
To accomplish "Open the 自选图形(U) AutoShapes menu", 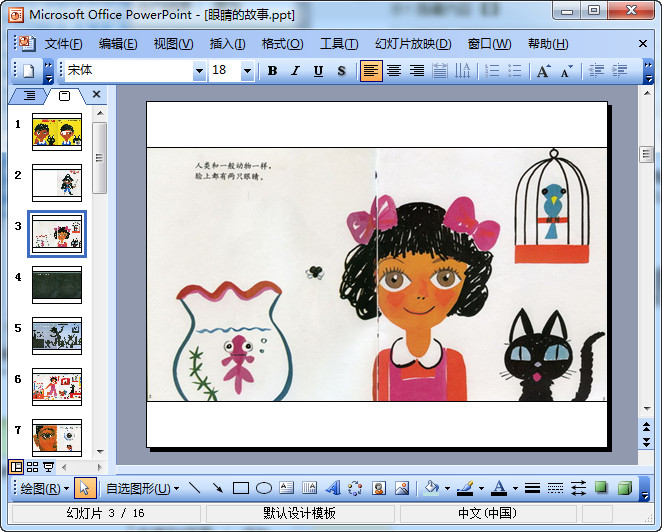I will point(142,489).
